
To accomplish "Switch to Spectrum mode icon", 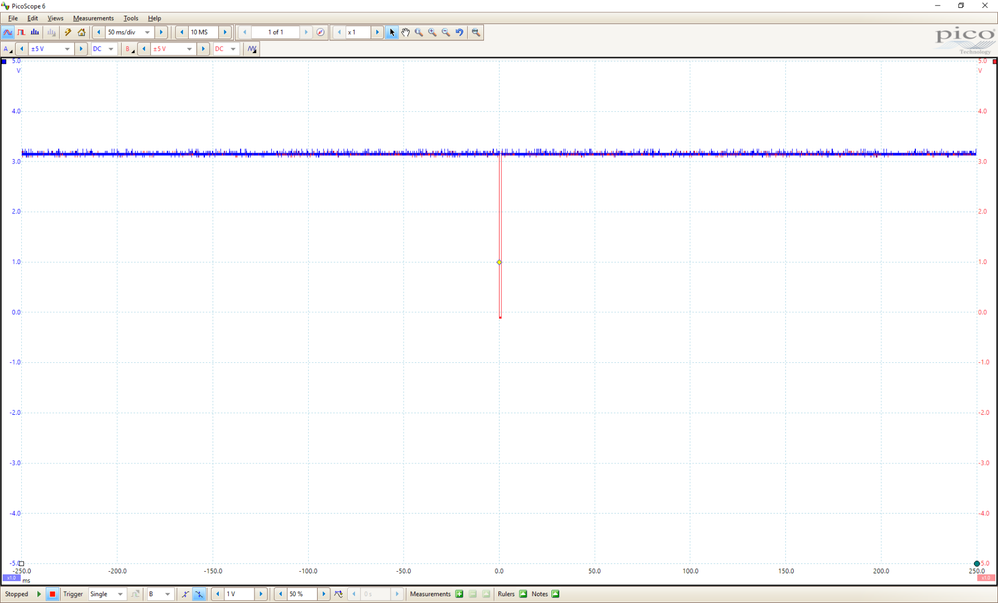I will (x=35, y=32).
